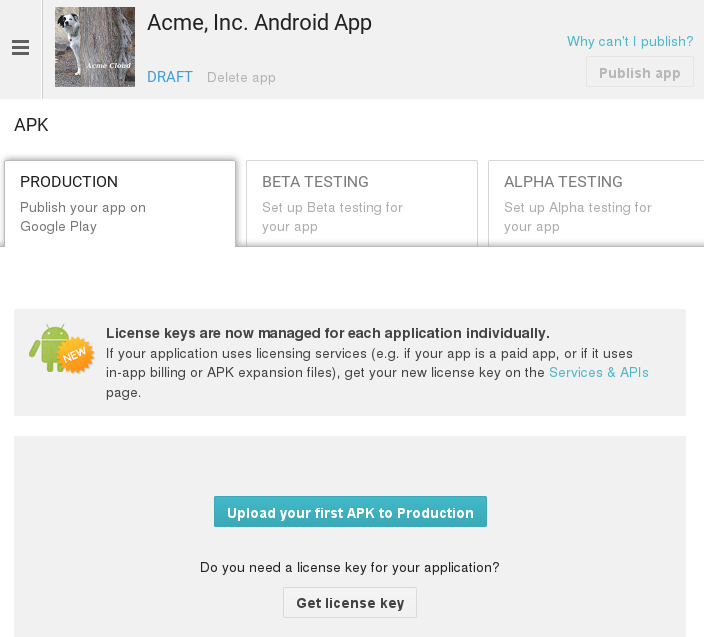Click "Publish your app on Google Play" subtitle

click(x=83, y=217)
